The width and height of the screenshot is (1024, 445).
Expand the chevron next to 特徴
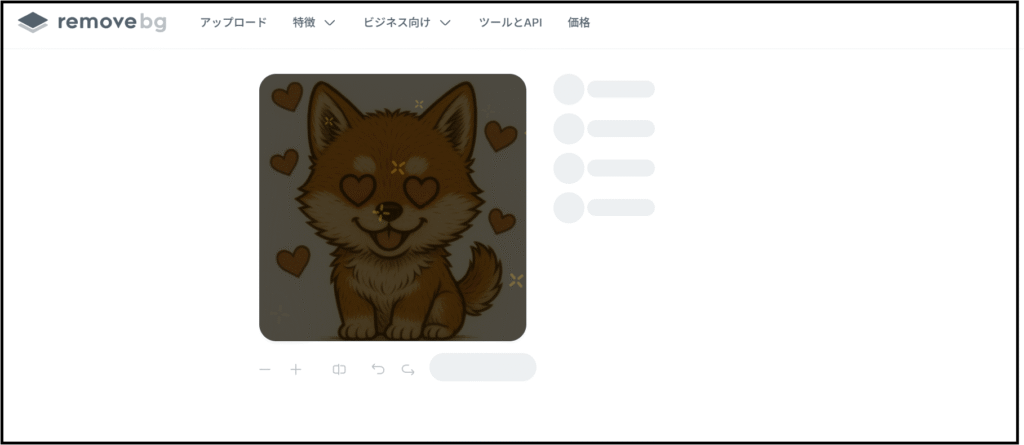coord(330,23)
